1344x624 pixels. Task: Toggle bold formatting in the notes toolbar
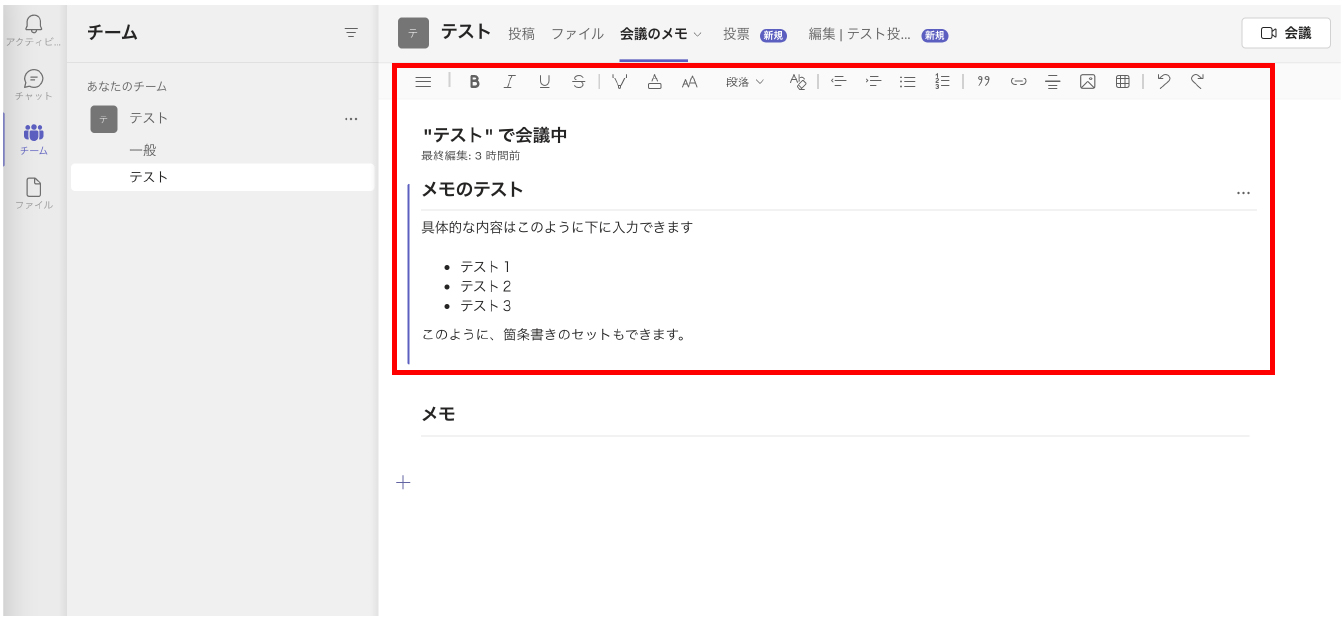pos(475,82)
